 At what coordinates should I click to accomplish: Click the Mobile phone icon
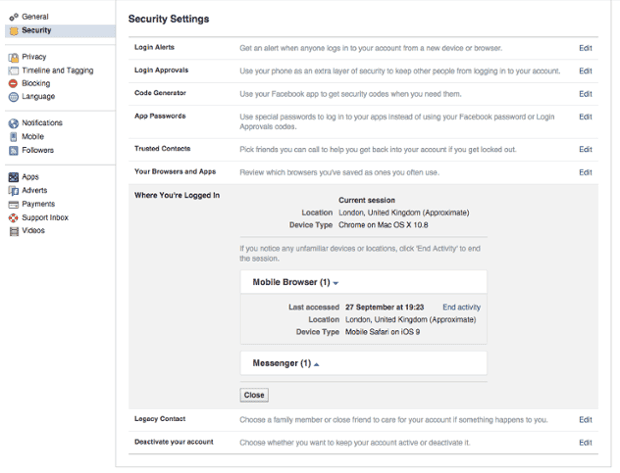pyautogui.click(x=13, y=137)
